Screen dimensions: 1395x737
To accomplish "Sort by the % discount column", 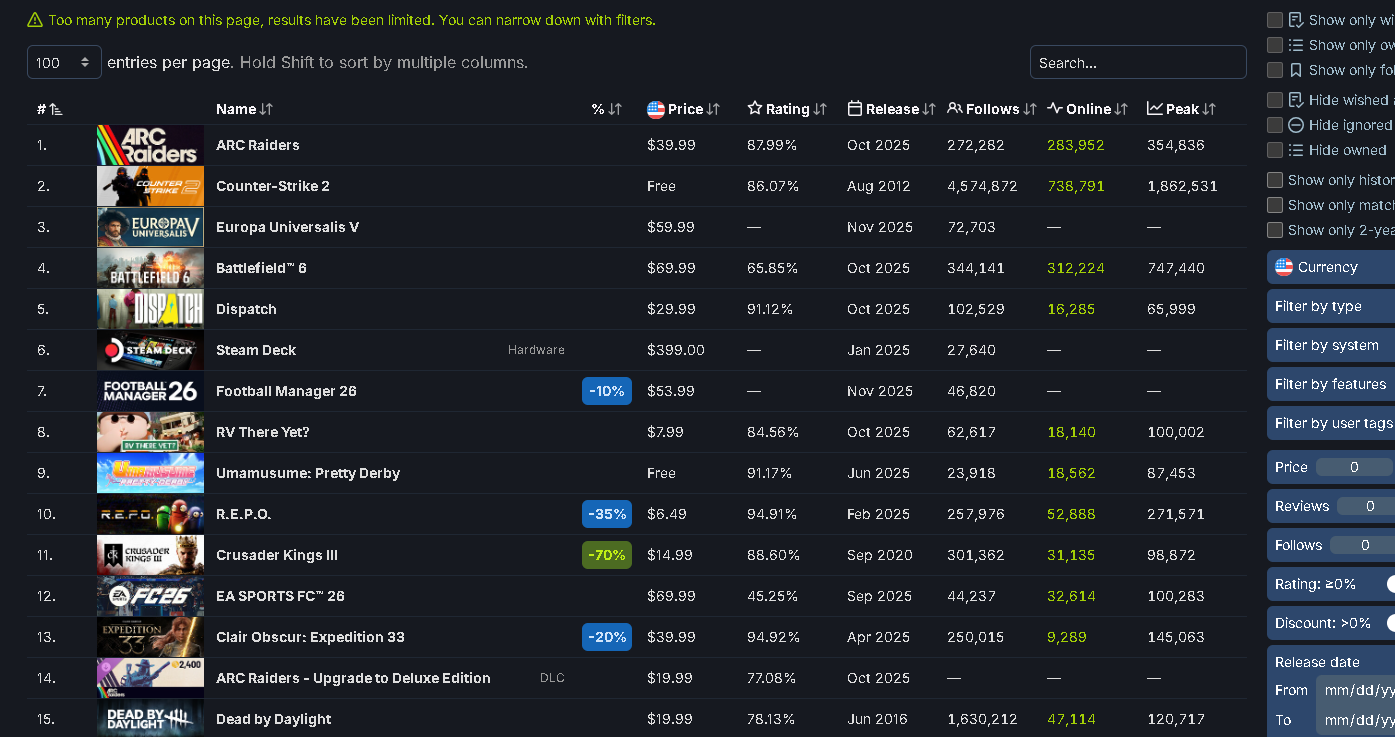I will 607,109.
